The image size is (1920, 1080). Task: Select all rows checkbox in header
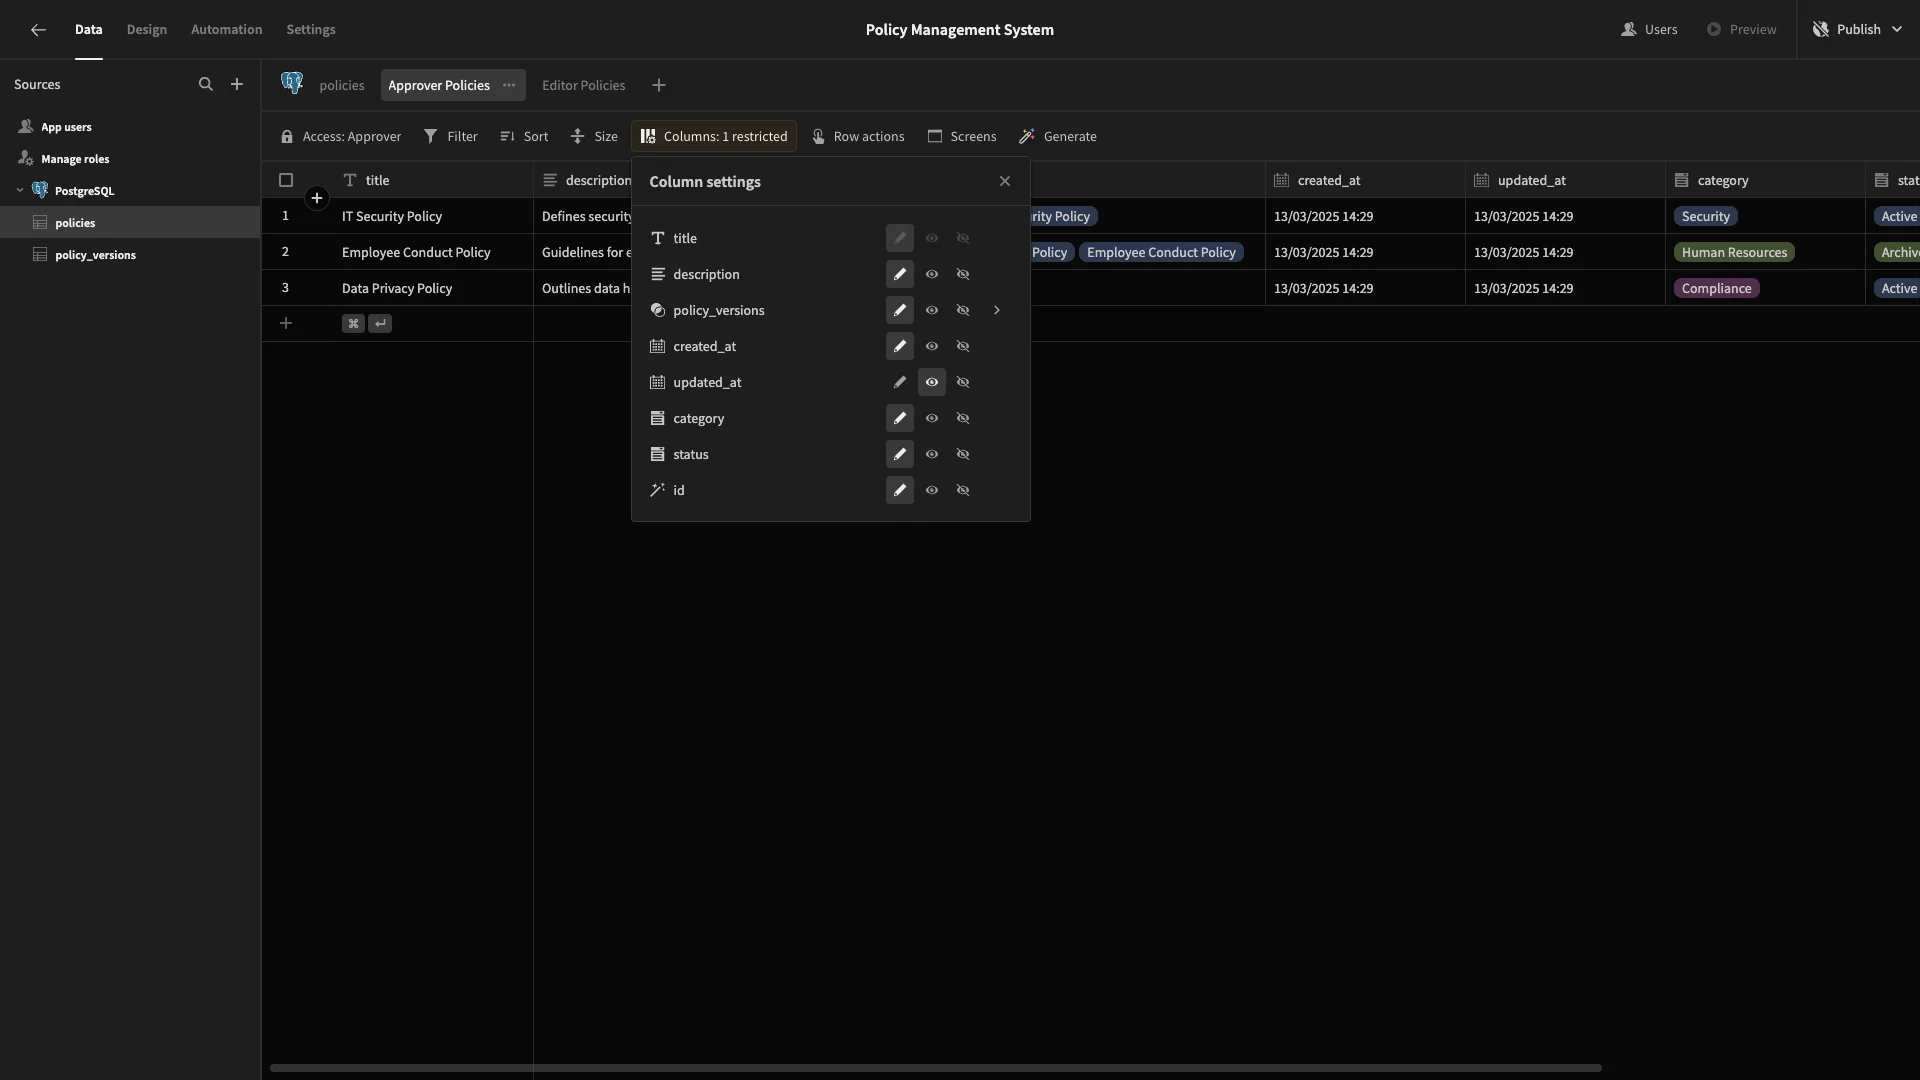click(286, 180)
